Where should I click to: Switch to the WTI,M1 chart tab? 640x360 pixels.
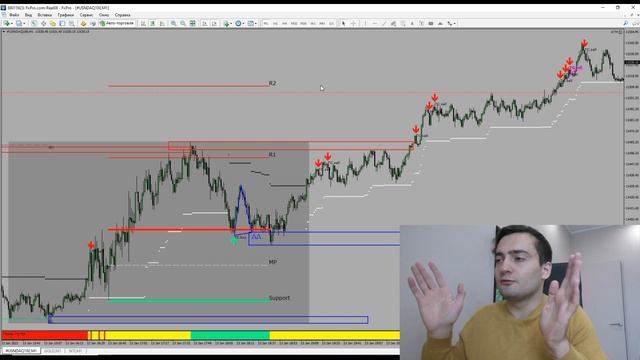pos(75,351)
